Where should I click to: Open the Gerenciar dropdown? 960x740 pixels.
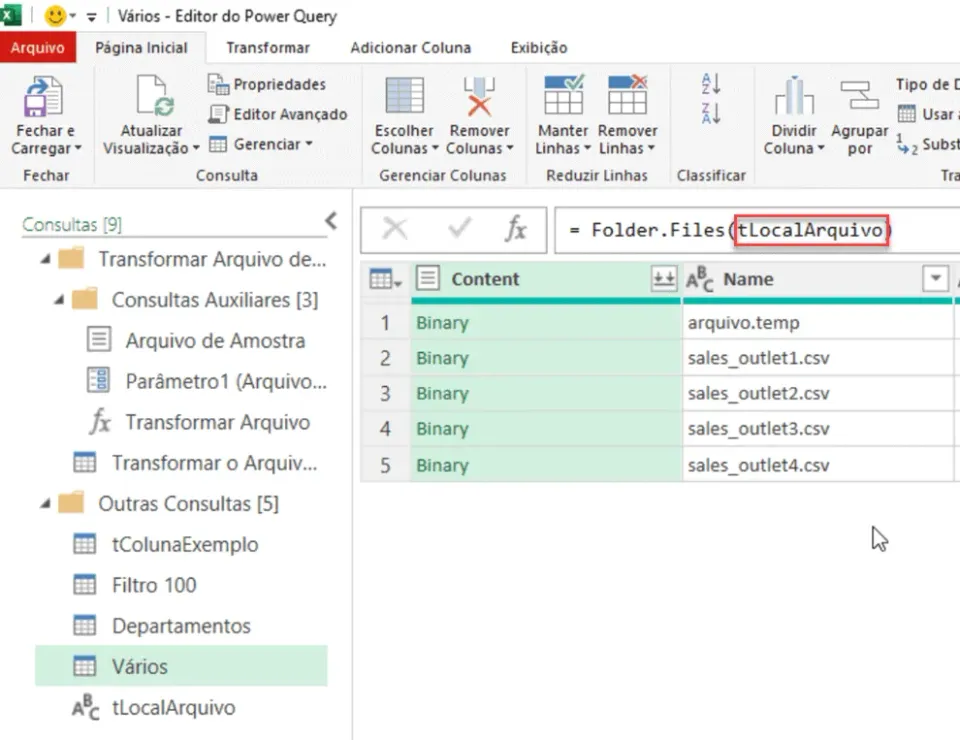pos(261,144)
